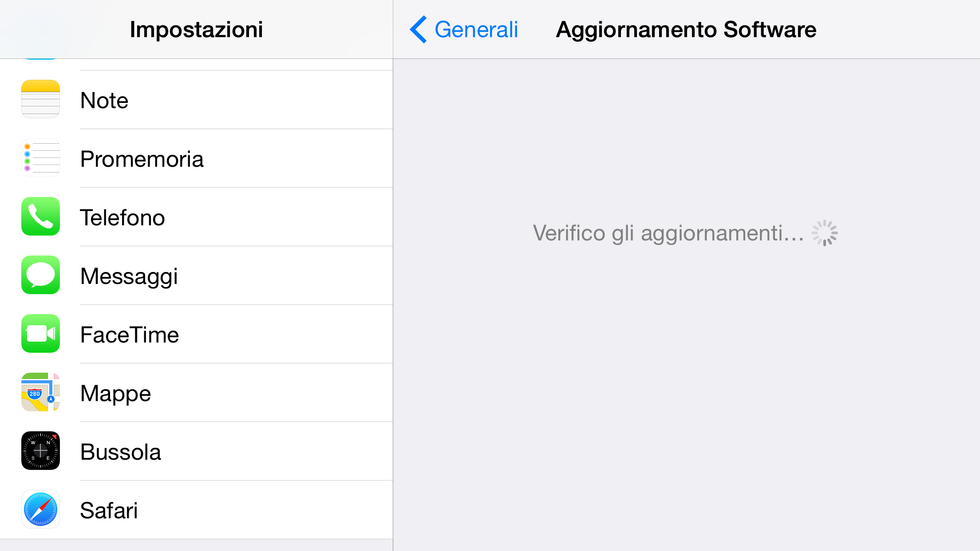980x551 pixels.
Task: Select FaceTime in the sidebar list
Action: click(x=196, y=335)
